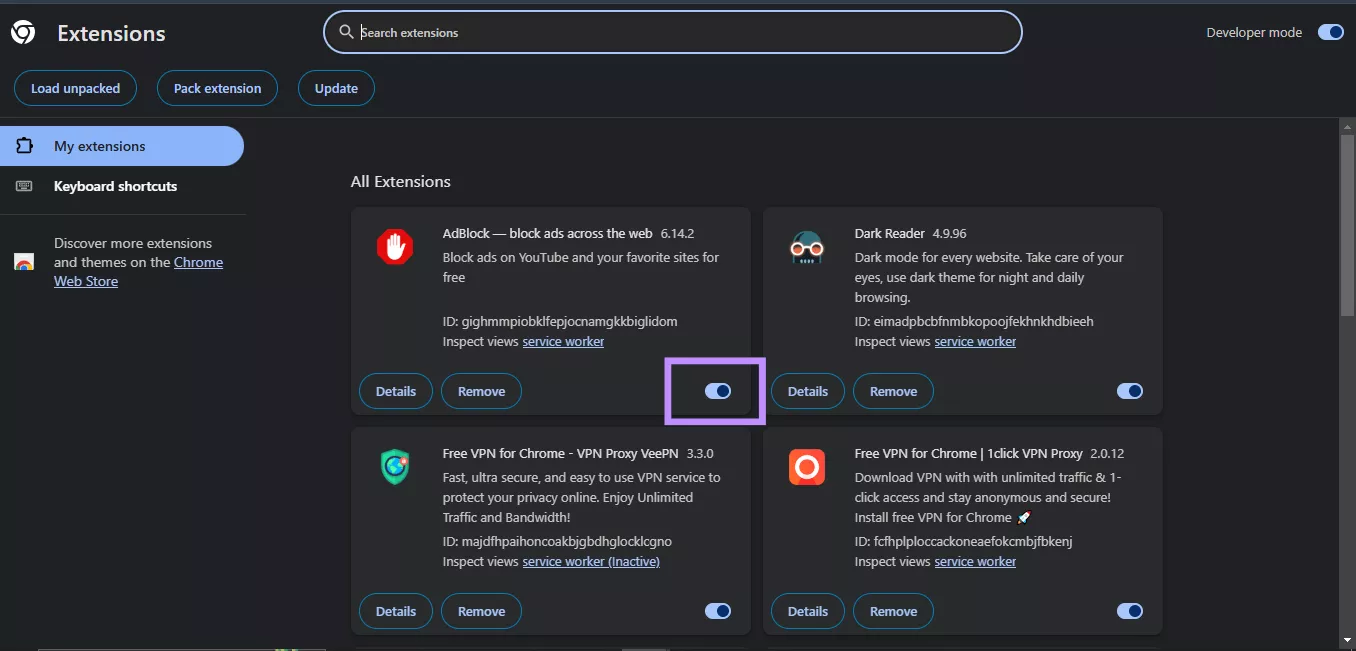Click the Update button
Viewport: 1356px width, 651px height.
point(336,88)
